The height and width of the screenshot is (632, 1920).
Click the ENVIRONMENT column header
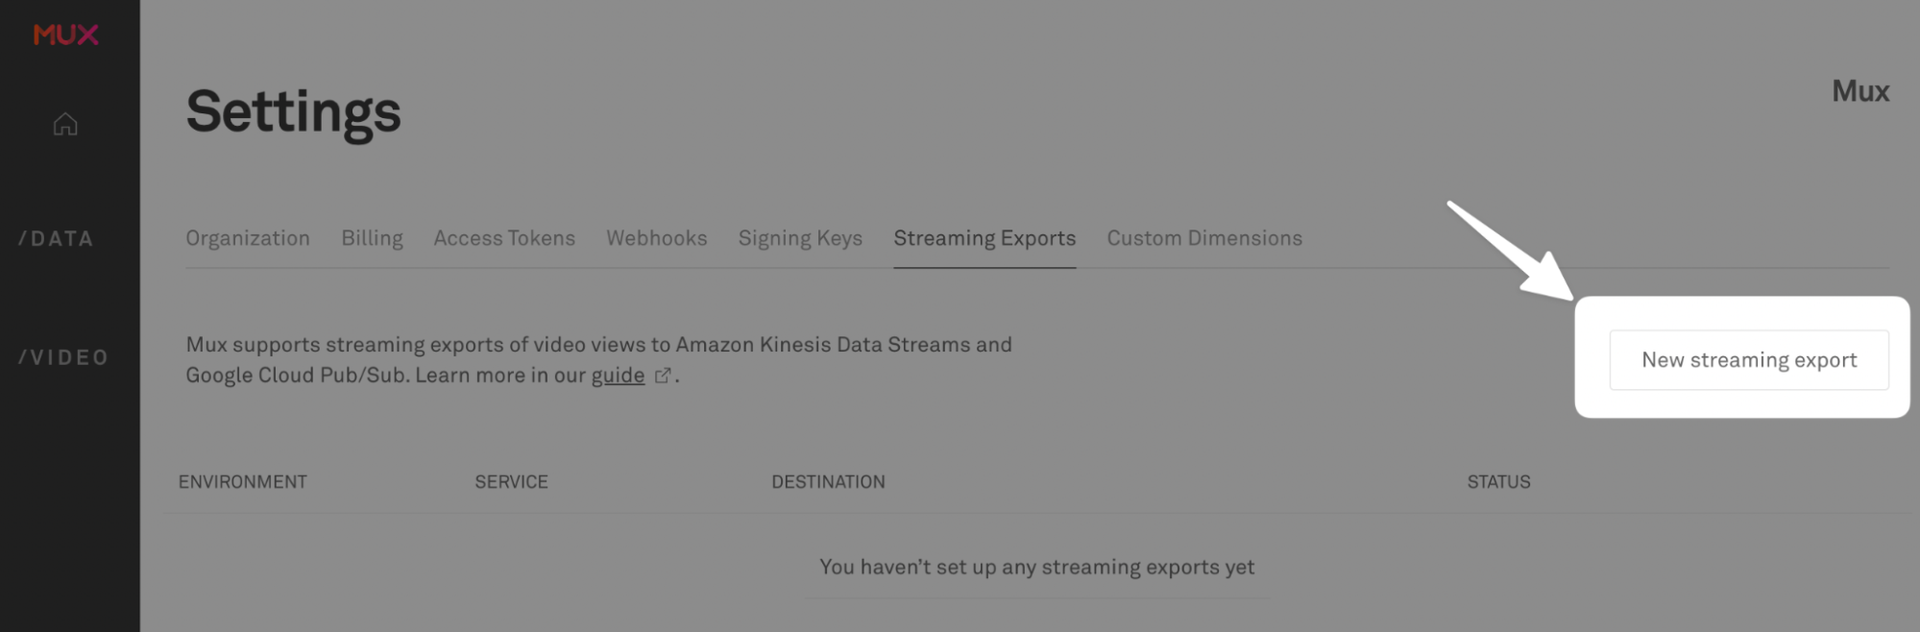[x=242, y=481]
